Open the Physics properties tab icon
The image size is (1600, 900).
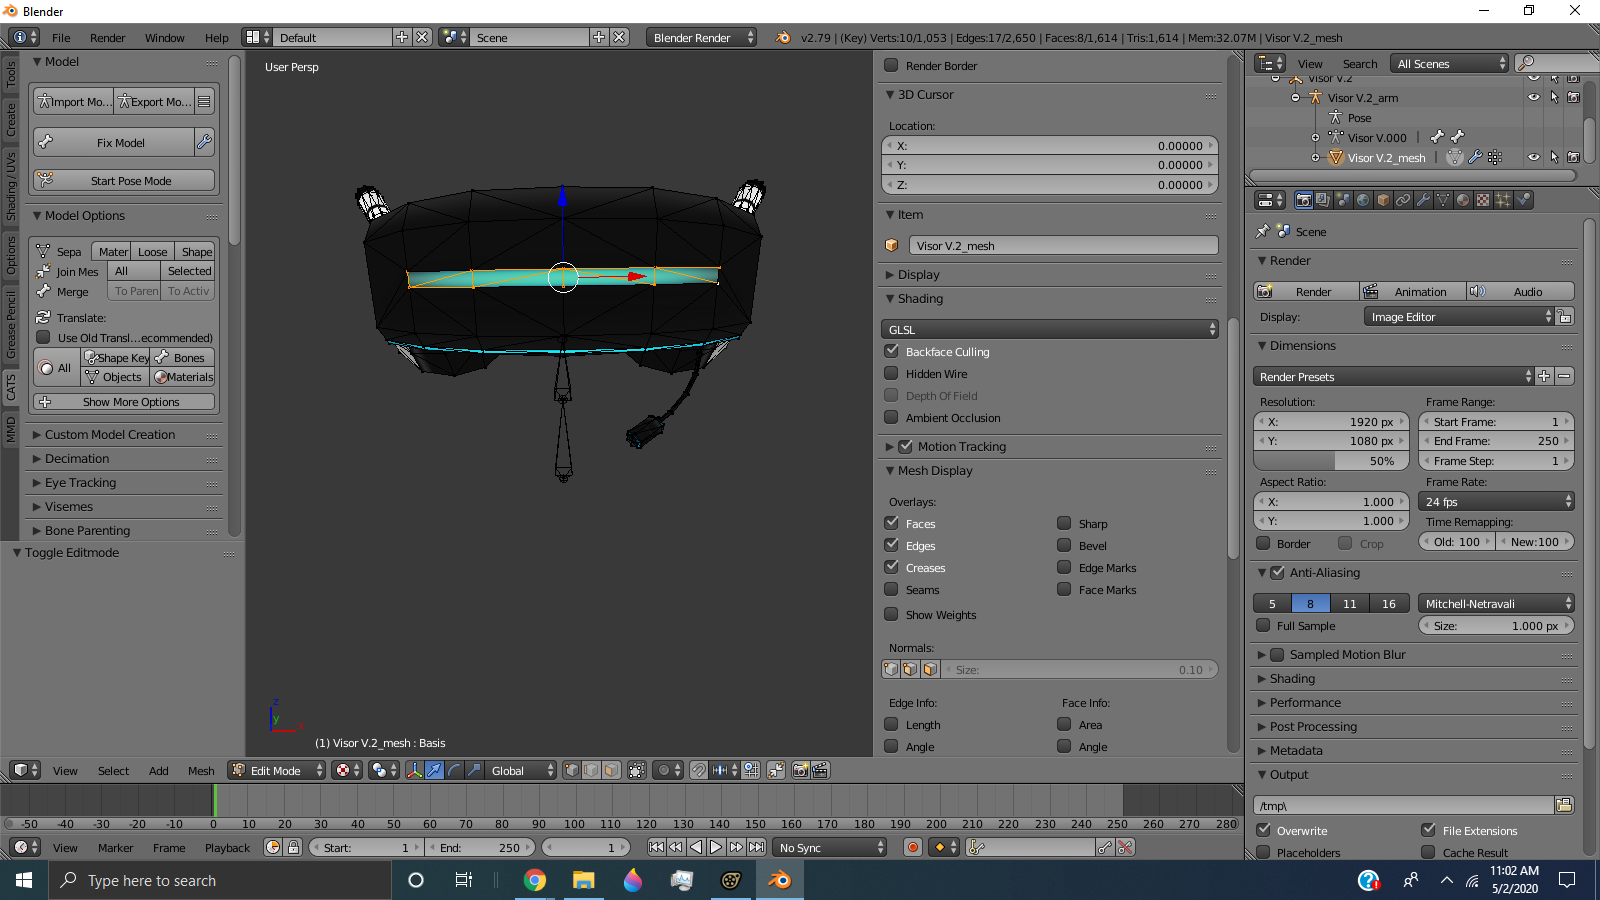pyautogui.click(x=1523, y=200)
